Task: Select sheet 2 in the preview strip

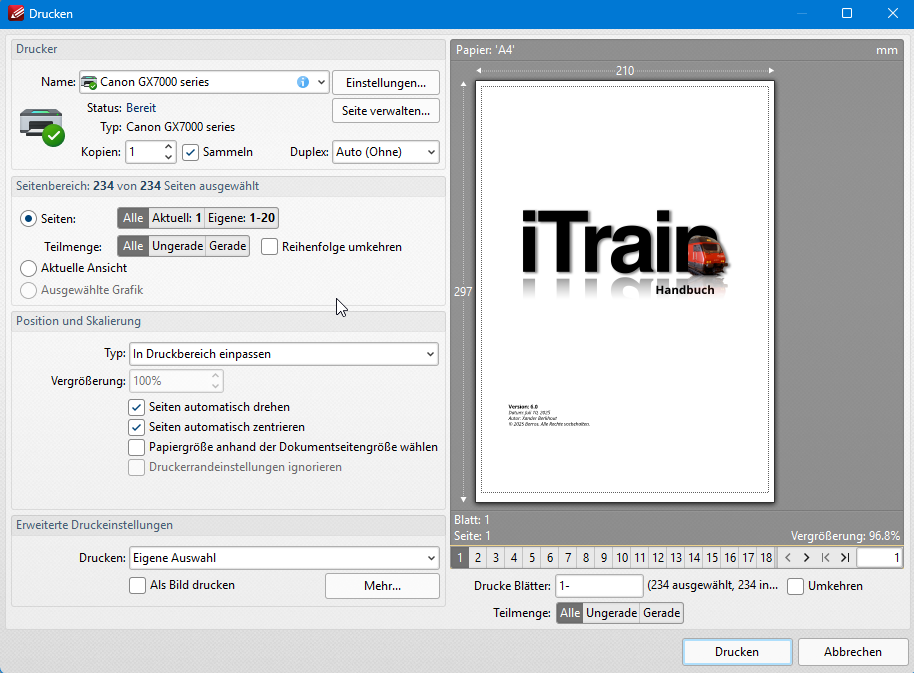Action: 477,558
